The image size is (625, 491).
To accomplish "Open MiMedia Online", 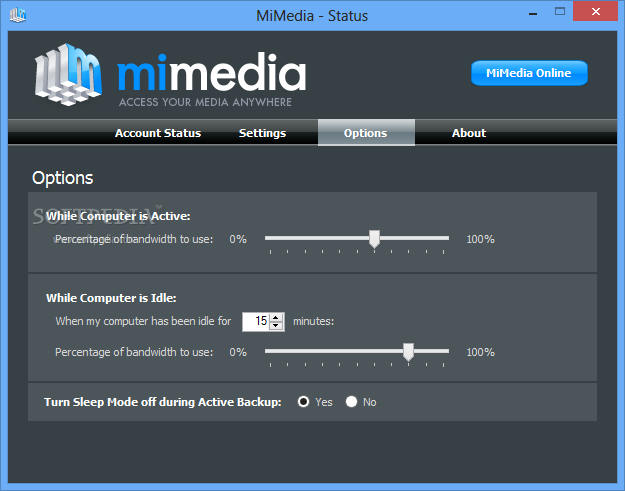I will point(529,73).
